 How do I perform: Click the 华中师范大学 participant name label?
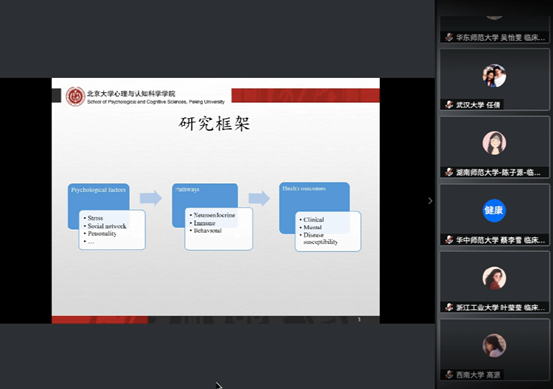click(500, 240)
